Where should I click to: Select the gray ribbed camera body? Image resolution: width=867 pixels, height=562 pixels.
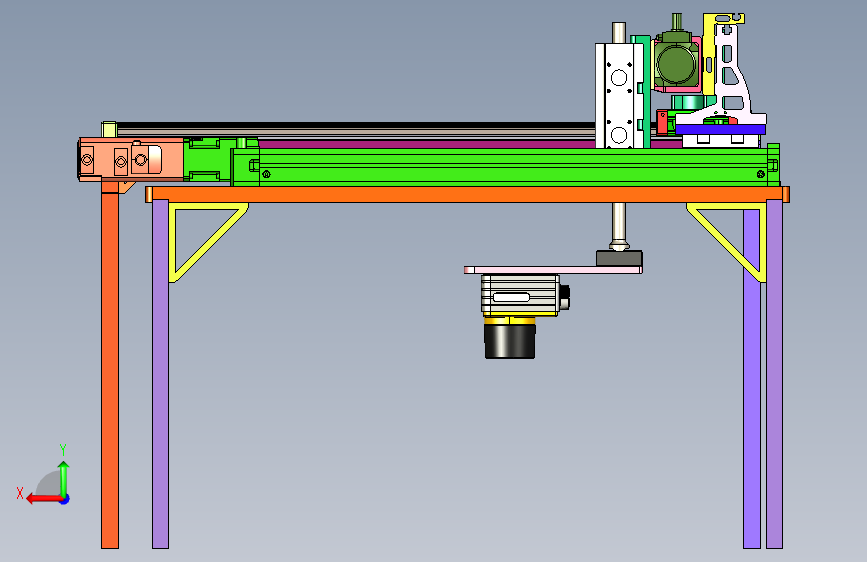tap(520, 295)
